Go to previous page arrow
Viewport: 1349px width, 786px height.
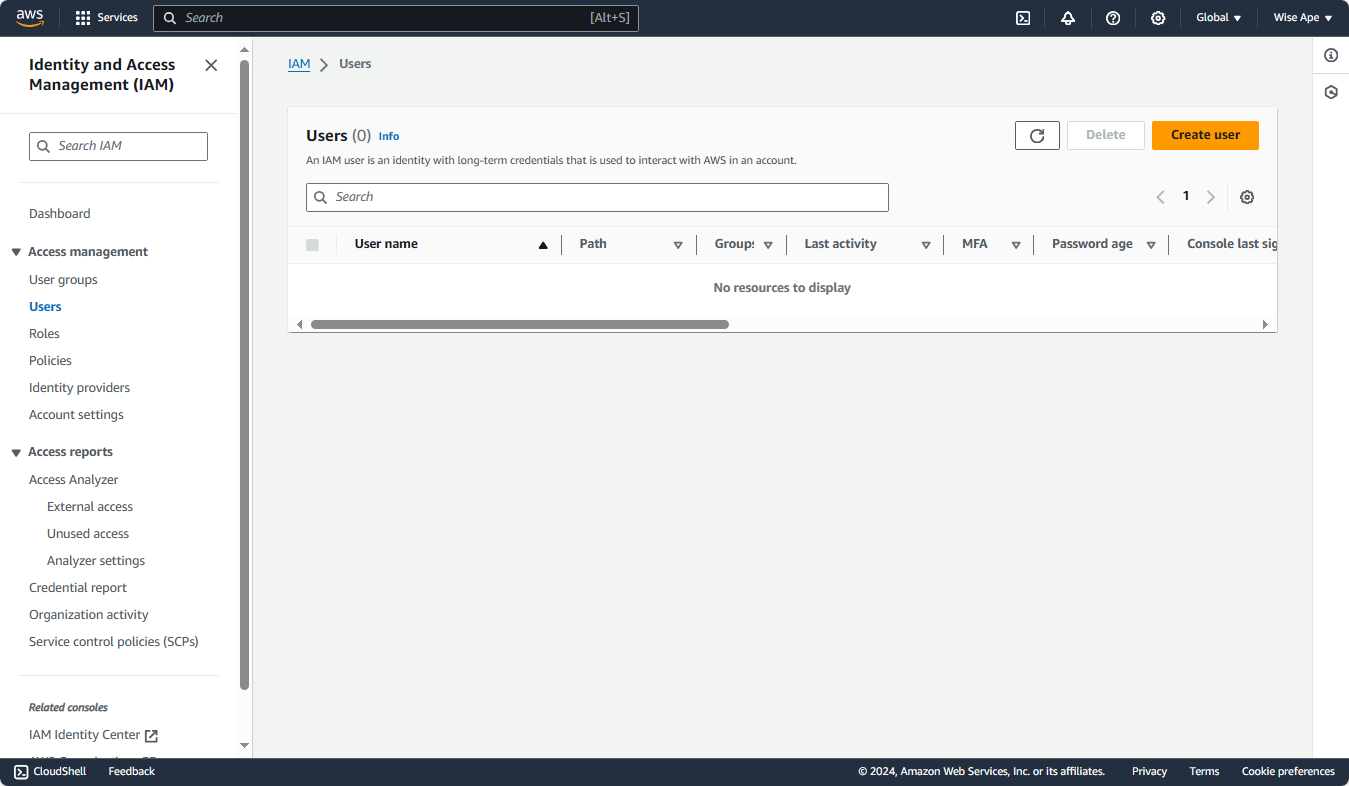coord(1161,197)
